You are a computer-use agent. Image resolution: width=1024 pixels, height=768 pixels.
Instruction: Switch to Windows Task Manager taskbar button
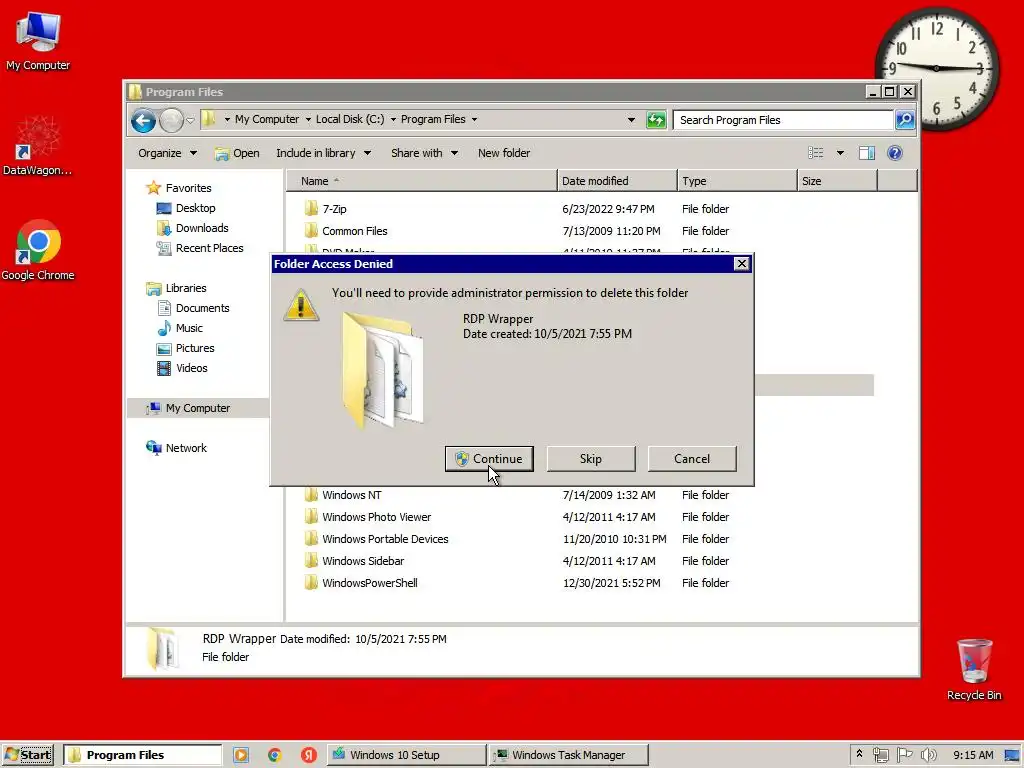pyautogui.click(x=569, y=755)
